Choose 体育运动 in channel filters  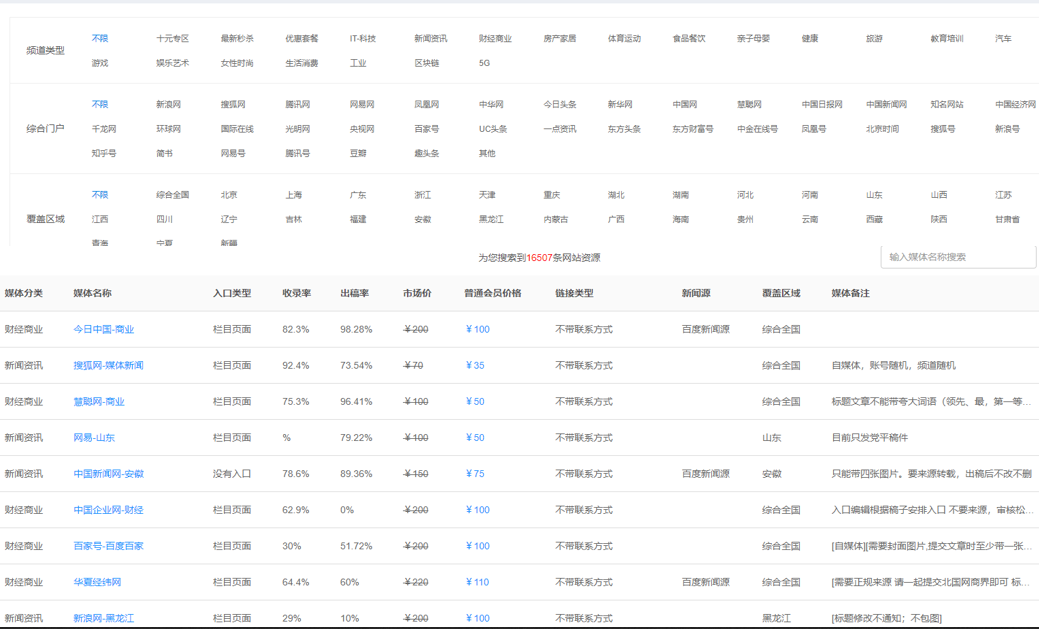624,38
